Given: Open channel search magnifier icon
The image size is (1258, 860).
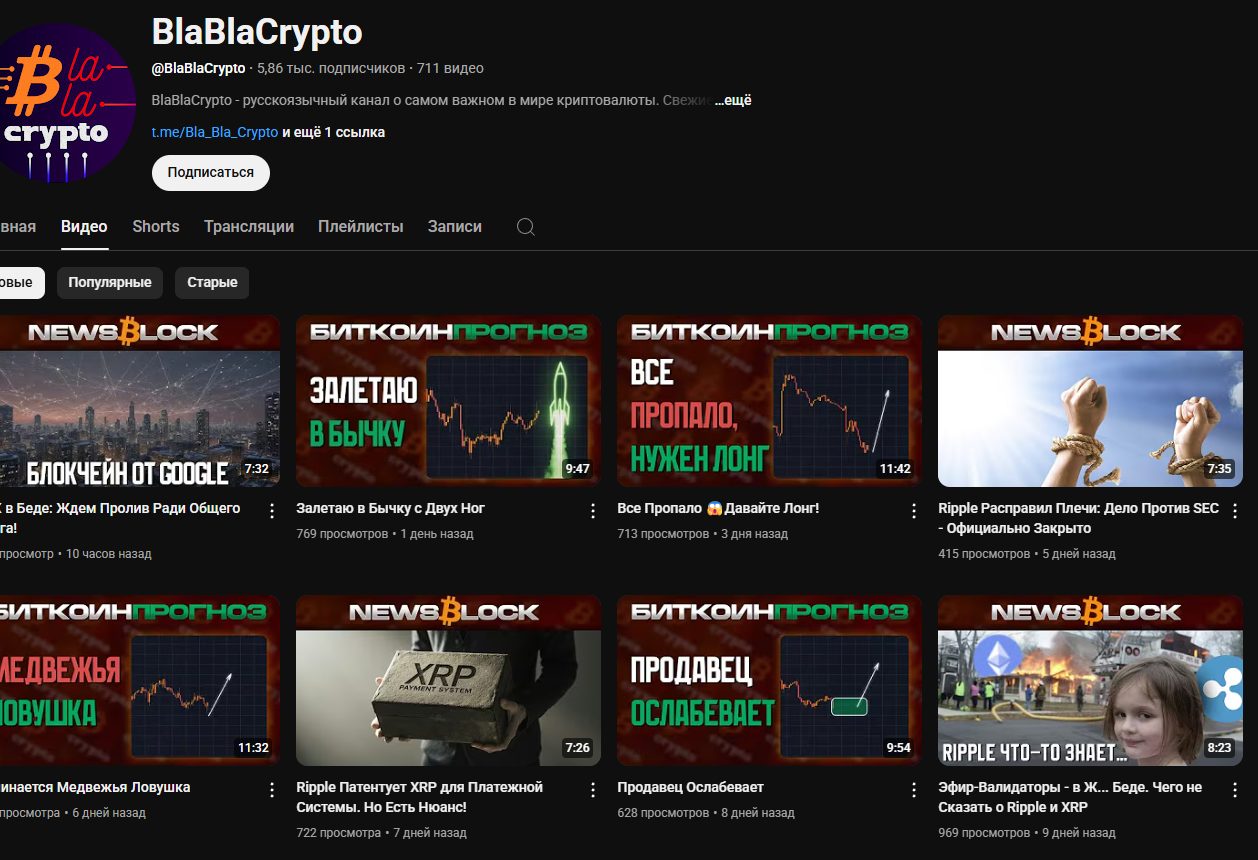Looking at the screenshot, I should tap(526, 227).
